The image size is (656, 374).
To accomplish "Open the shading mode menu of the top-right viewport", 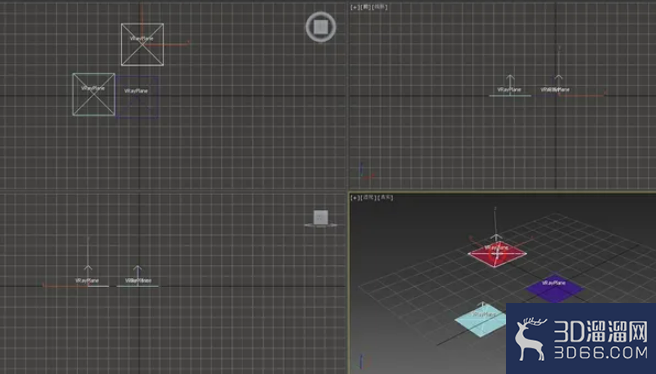I will (x=380, y=7).
